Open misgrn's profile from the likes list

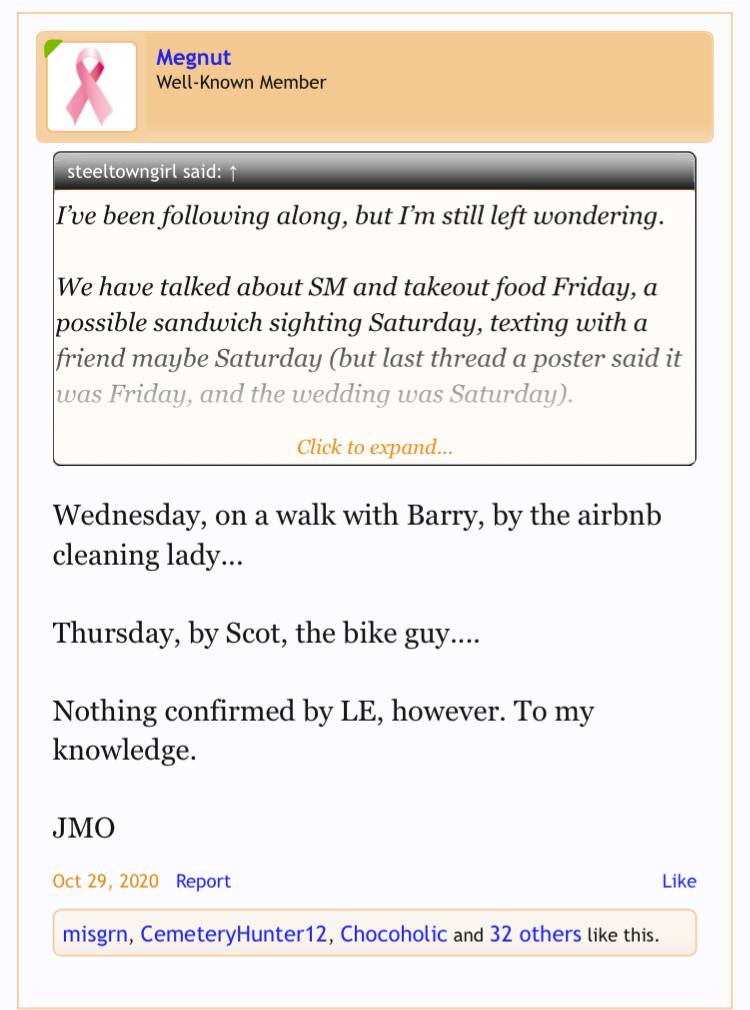click(x=95, y=935)
